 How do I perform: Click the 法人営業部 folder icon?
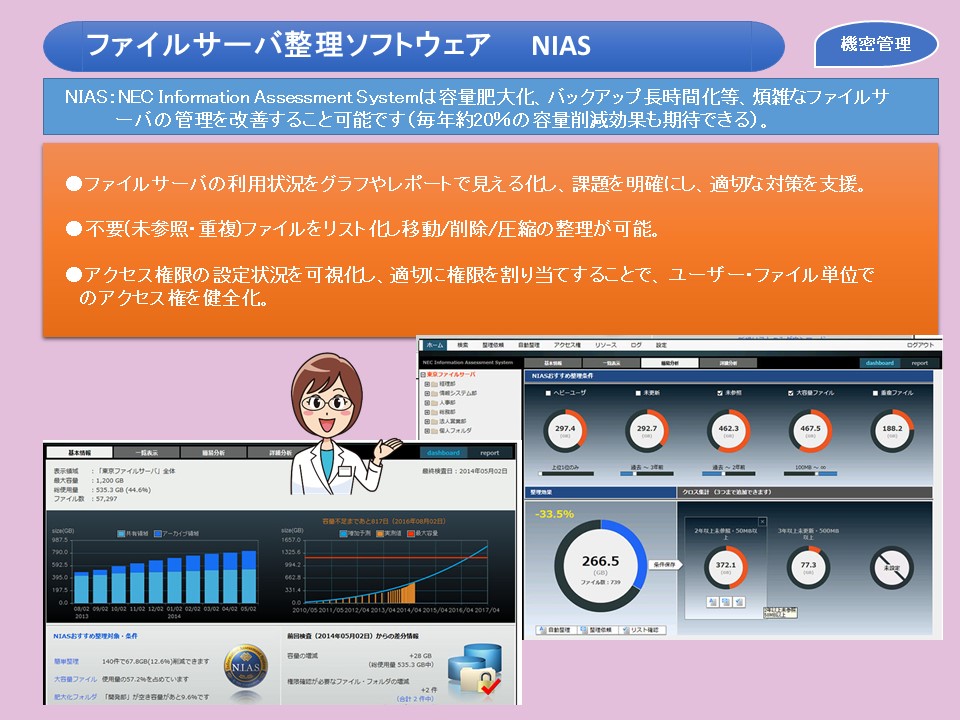(x=435, y=421)
